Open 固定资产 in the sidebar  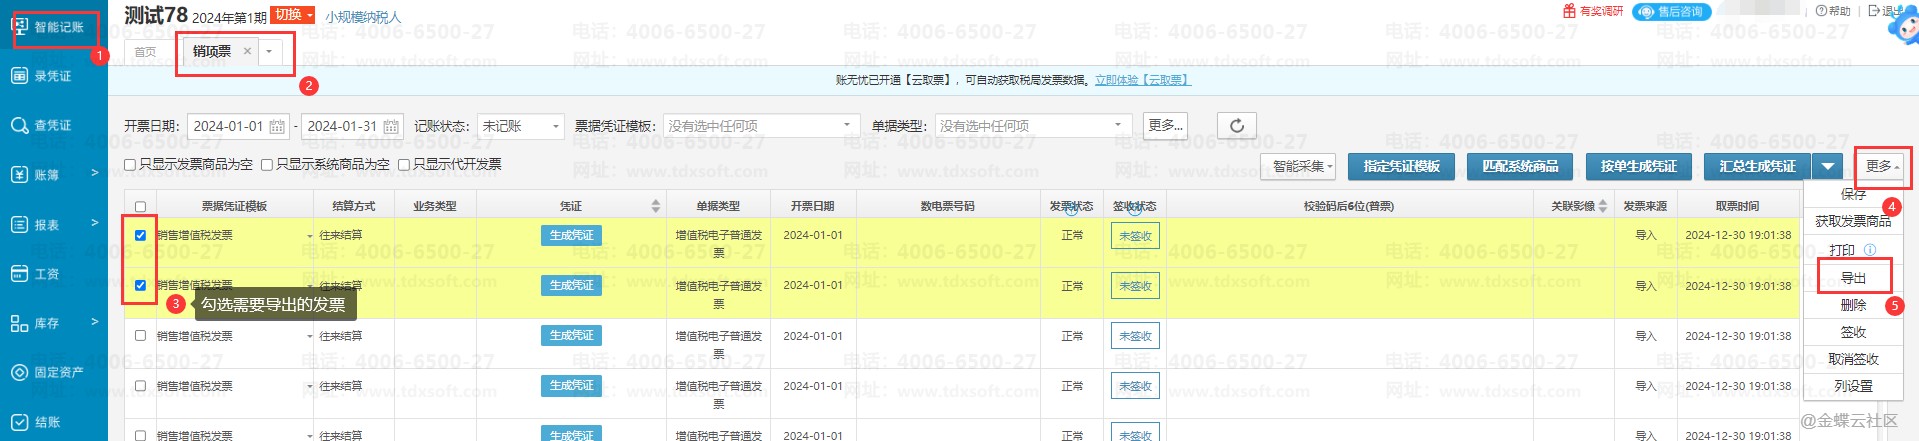click(48, 373)
